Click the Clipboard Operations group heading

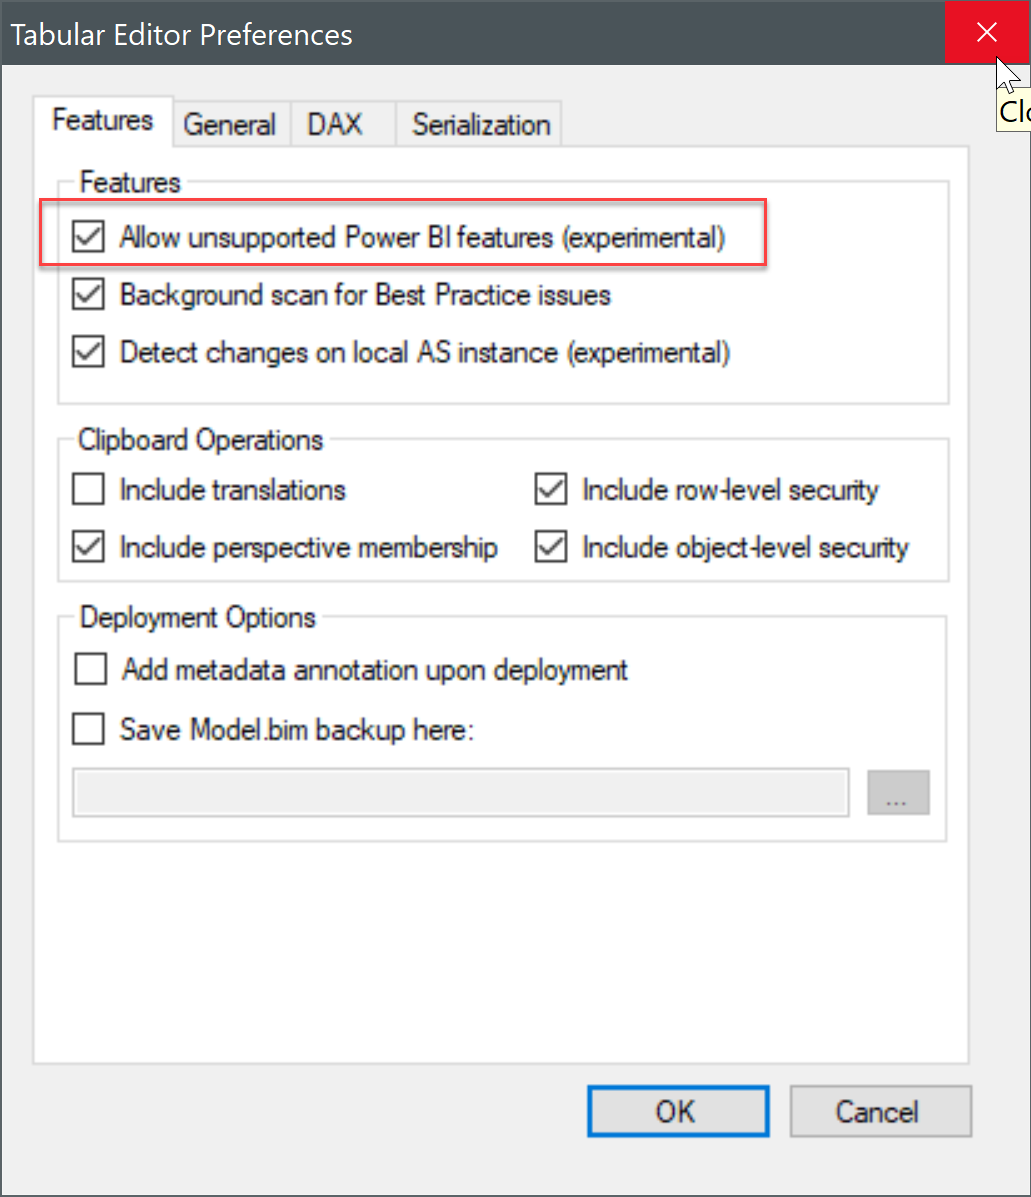[x=202, y=441]
